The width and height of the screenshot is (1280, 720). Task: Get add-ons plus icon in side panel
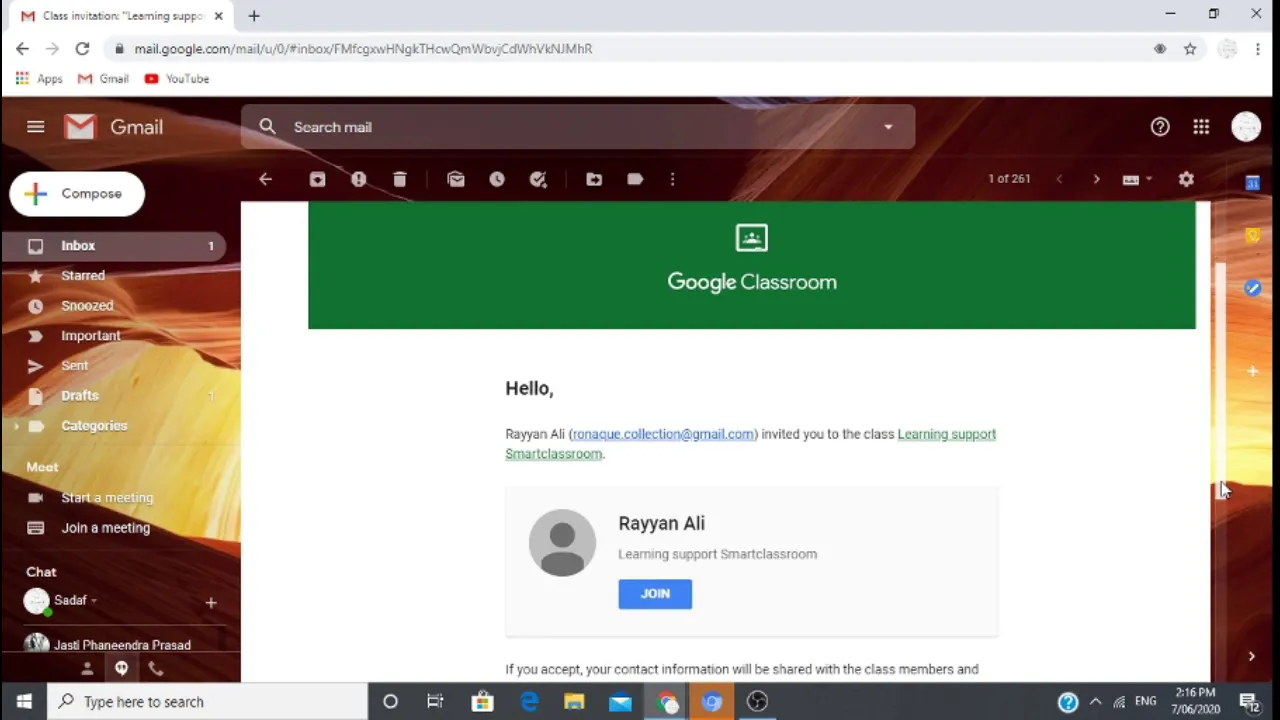click(1252, 371)
